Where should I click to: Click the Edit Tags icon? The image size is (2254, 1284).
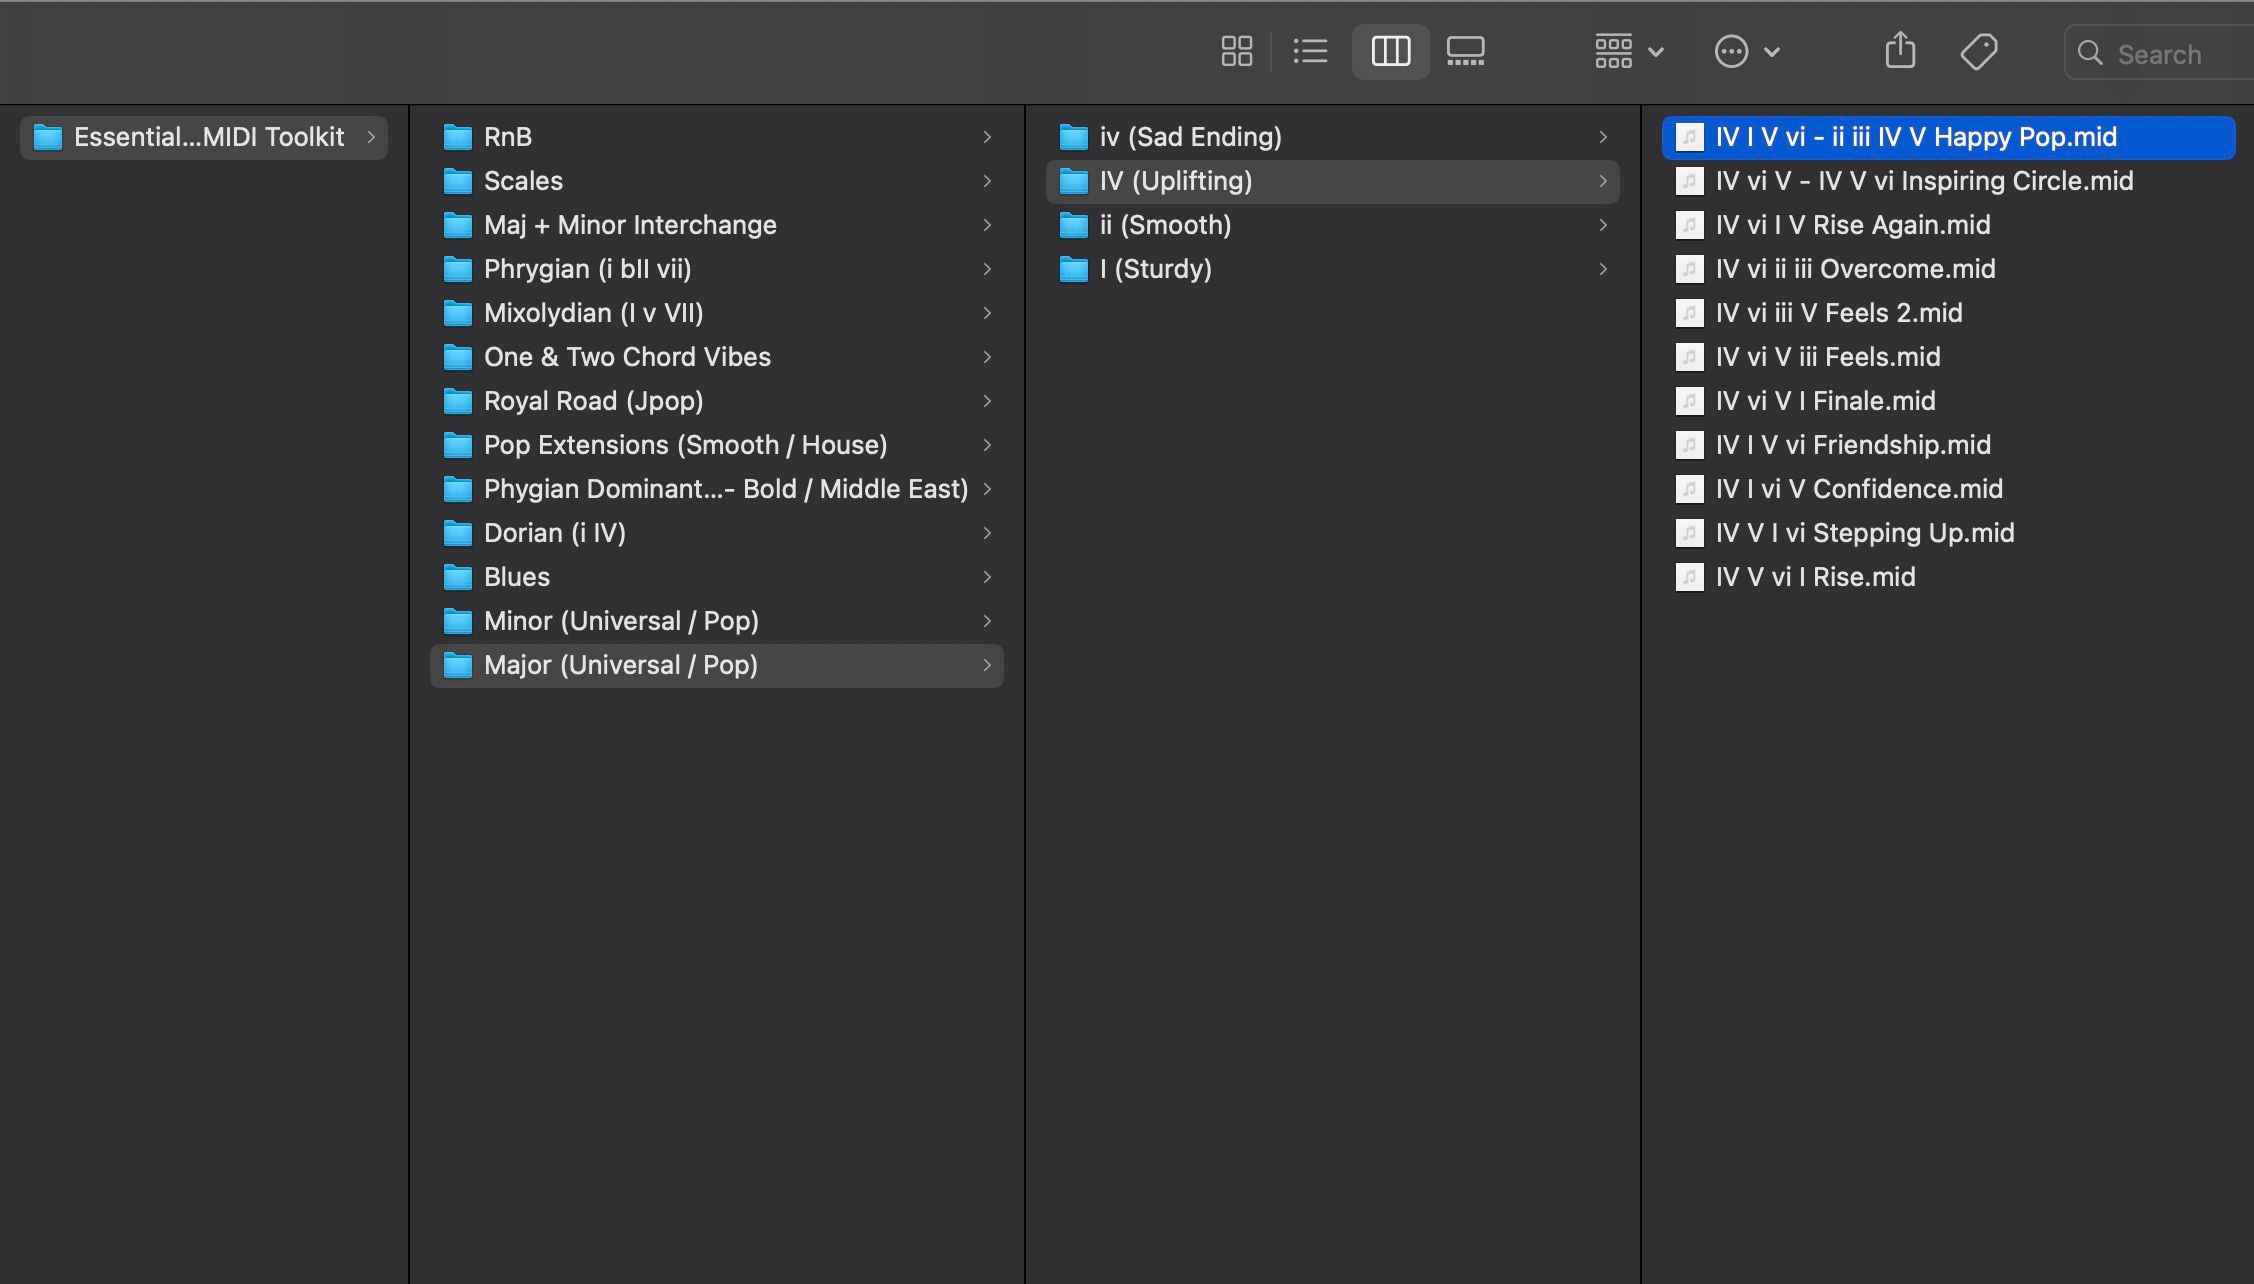[x=1978, y=51]
